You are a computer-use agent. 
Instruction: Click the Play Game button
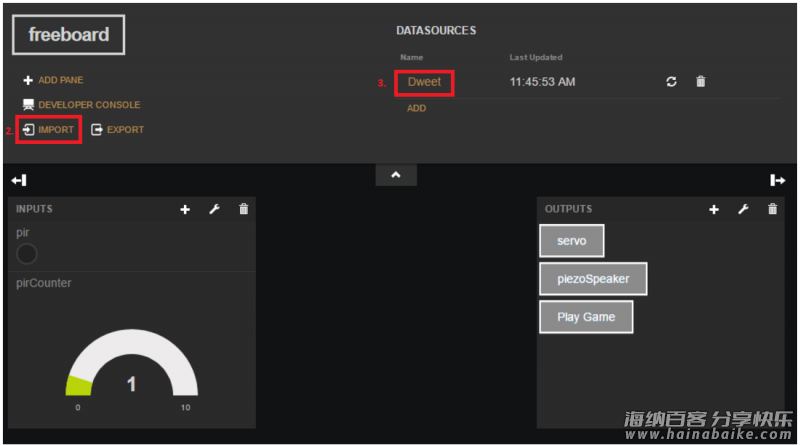click(586, 317)
